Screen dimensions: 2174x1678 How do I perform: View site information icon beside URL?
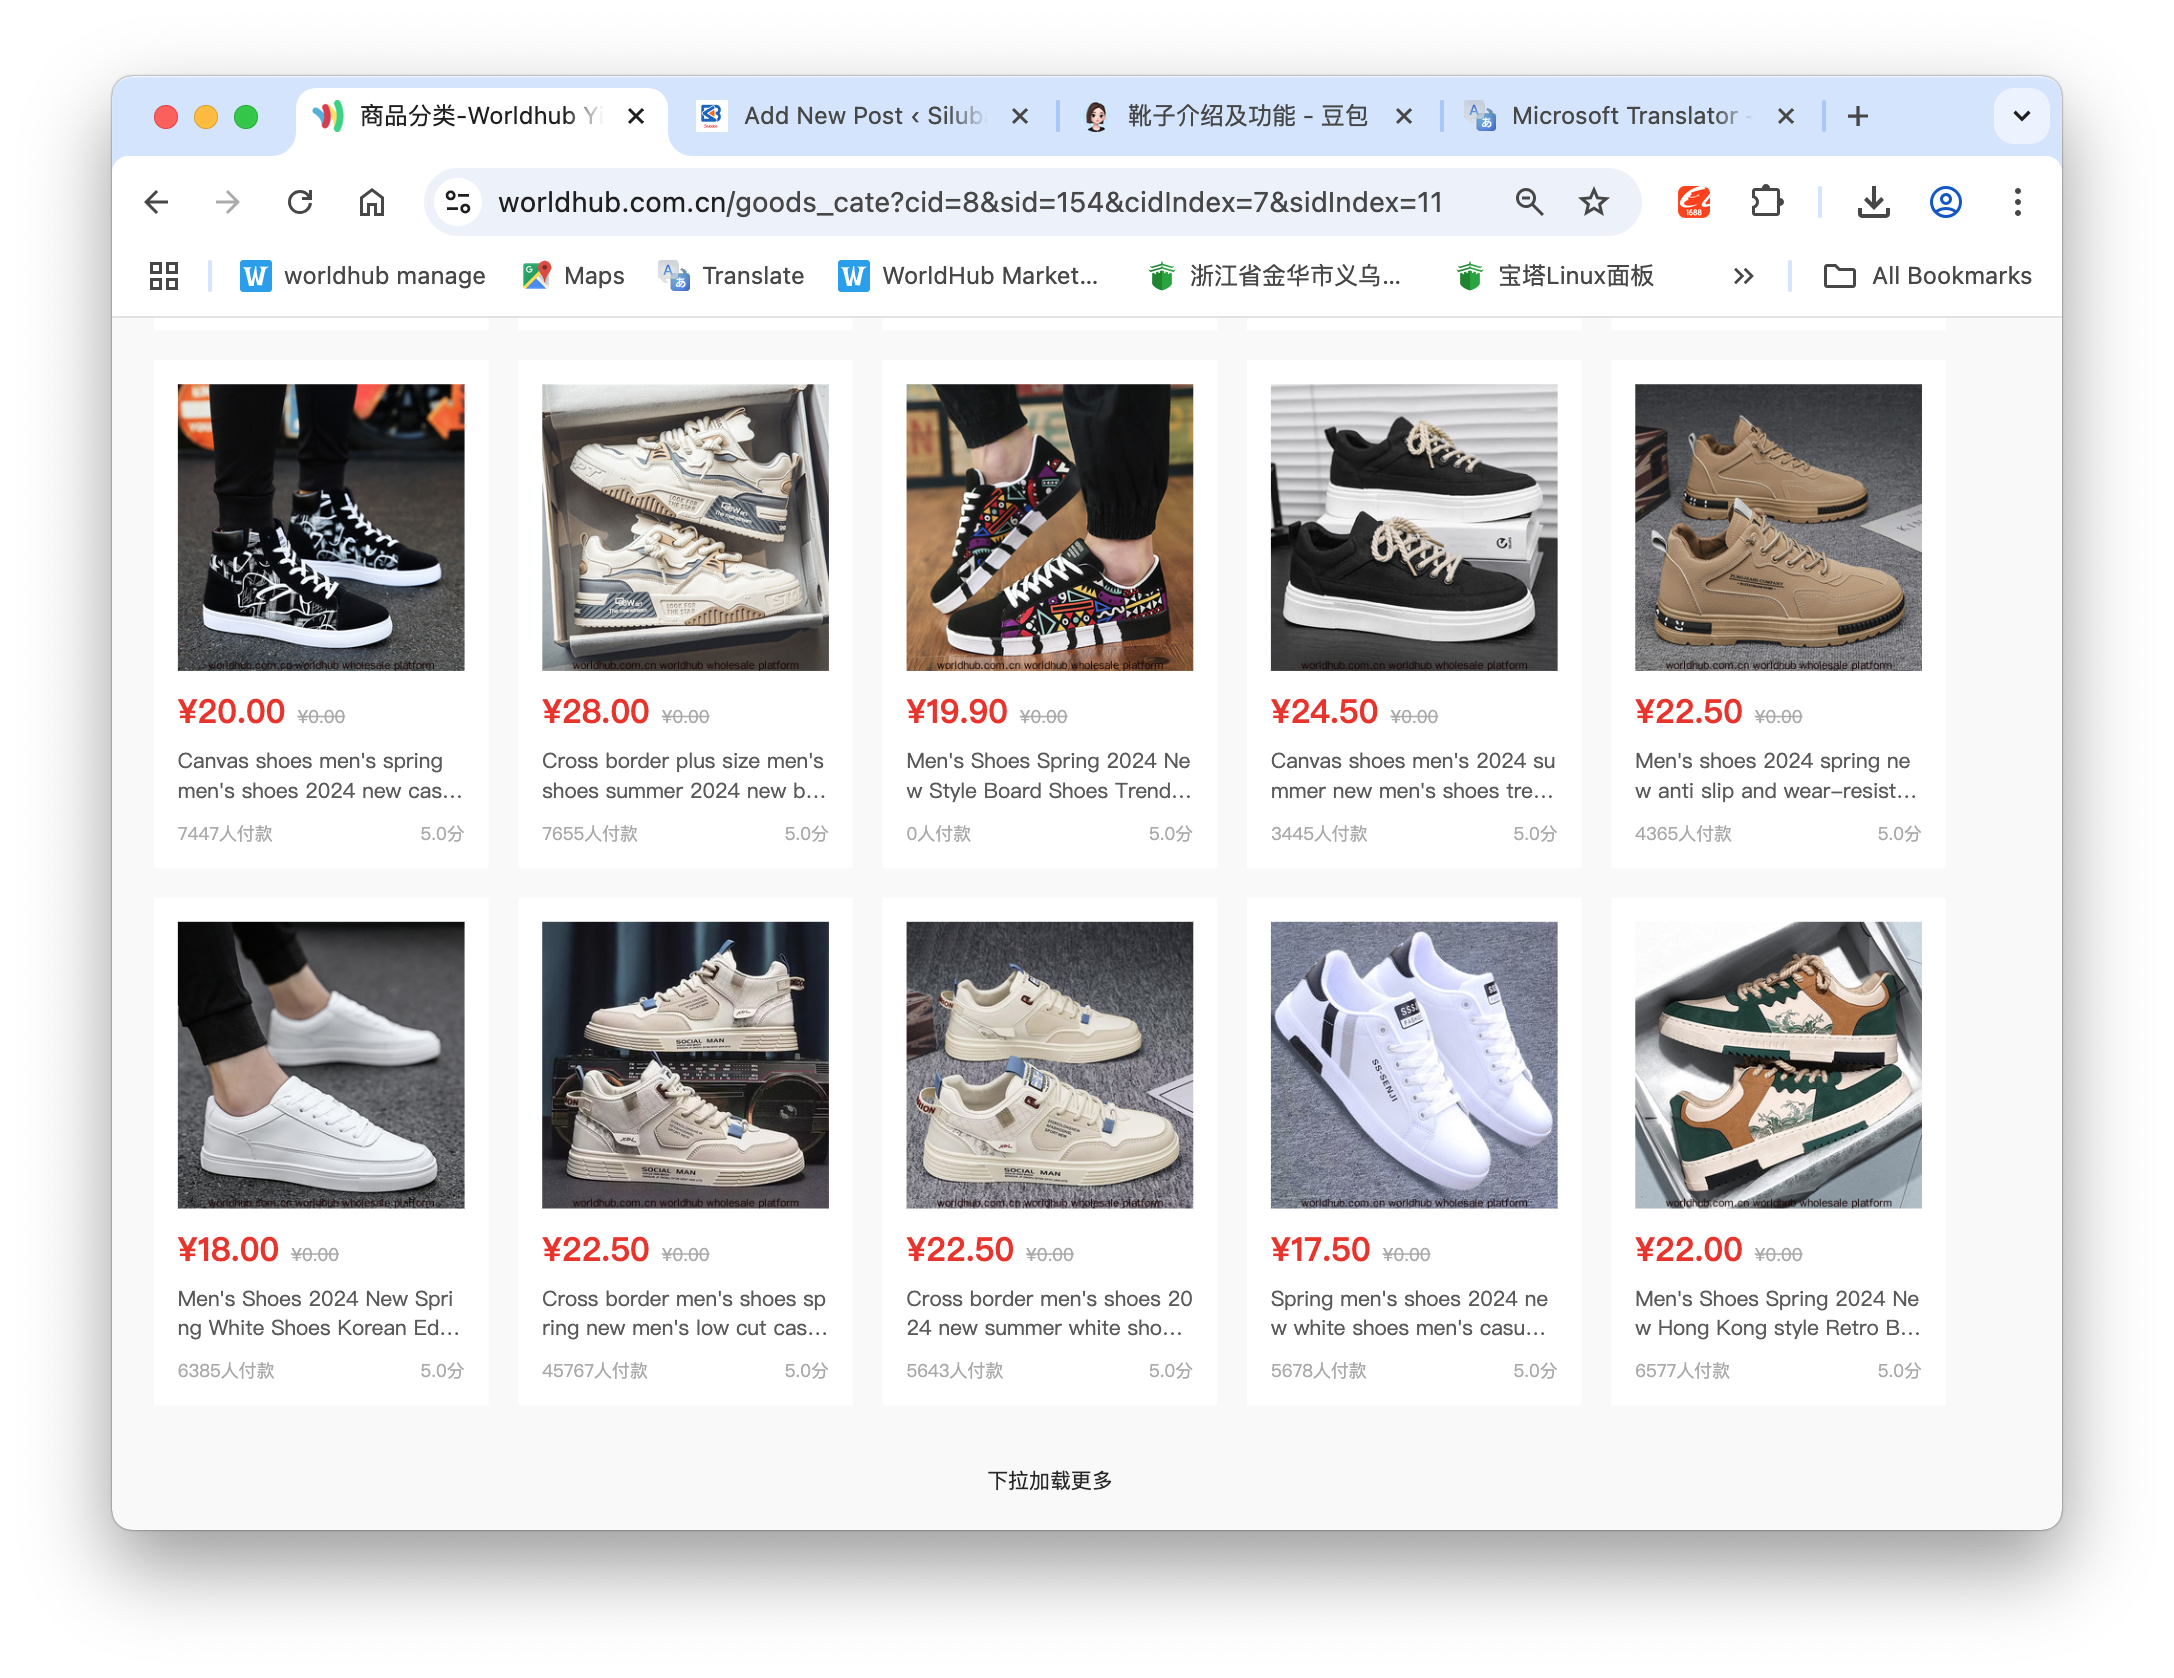click(458, 203)
